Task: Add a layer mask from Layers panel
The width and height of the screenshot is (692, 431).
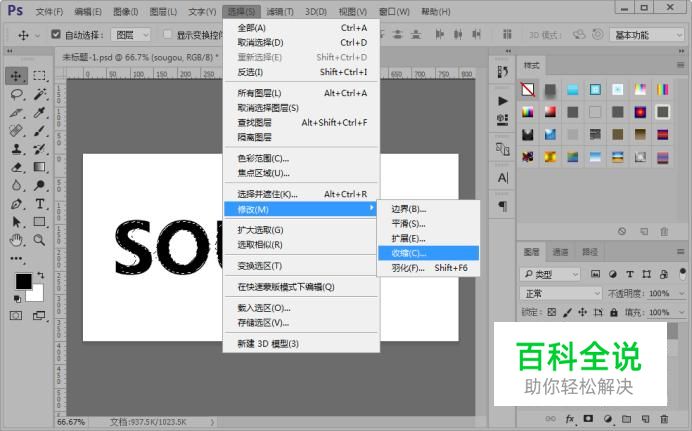Action: click(x=588, y=419)
